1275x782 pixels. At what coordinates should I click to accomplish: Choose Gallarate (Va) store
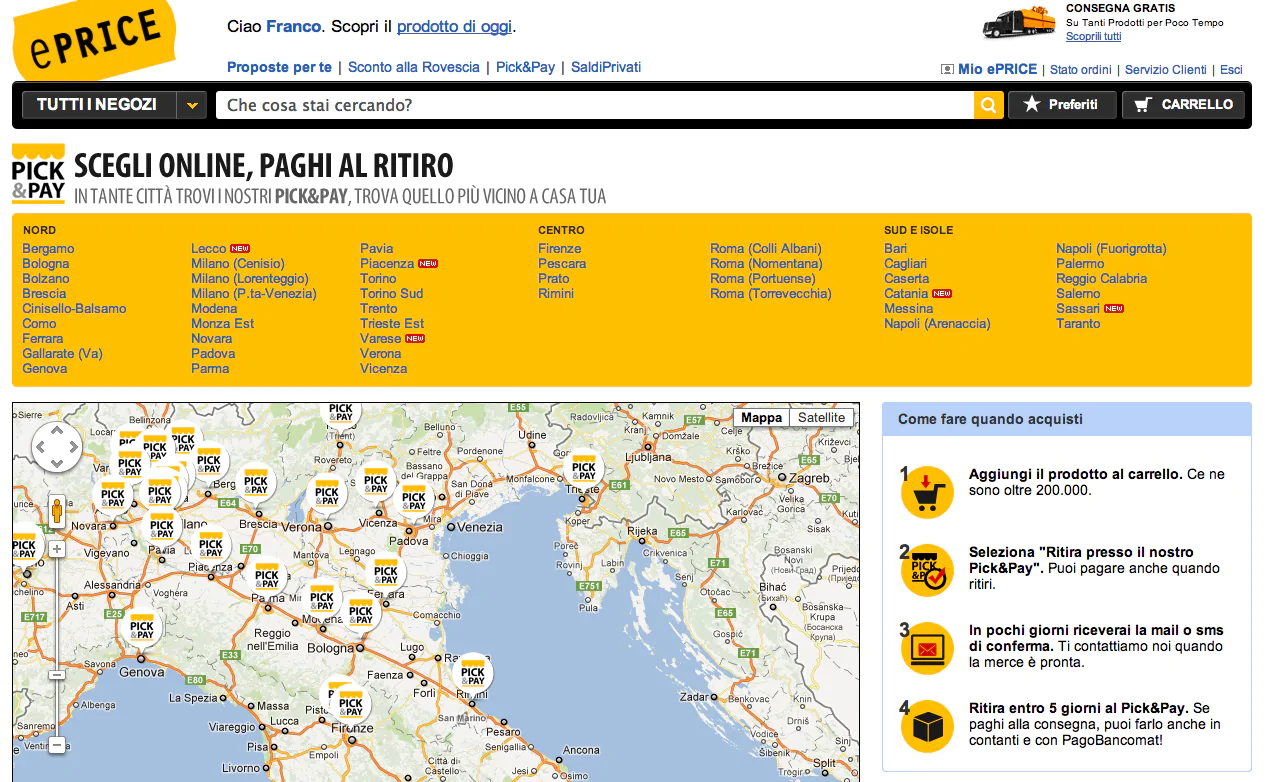tap(62, 354)
